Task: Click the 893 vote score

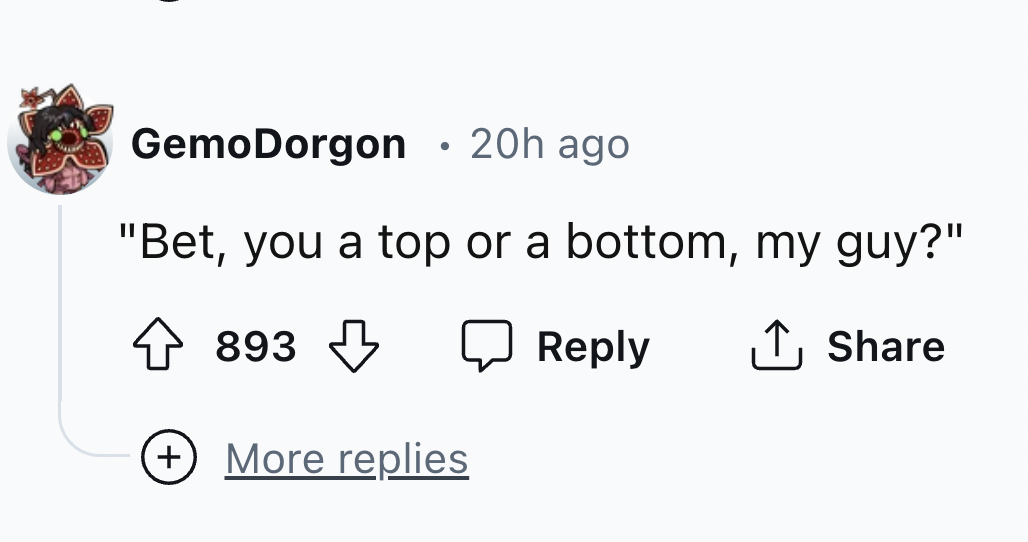Action: point(256,347)
